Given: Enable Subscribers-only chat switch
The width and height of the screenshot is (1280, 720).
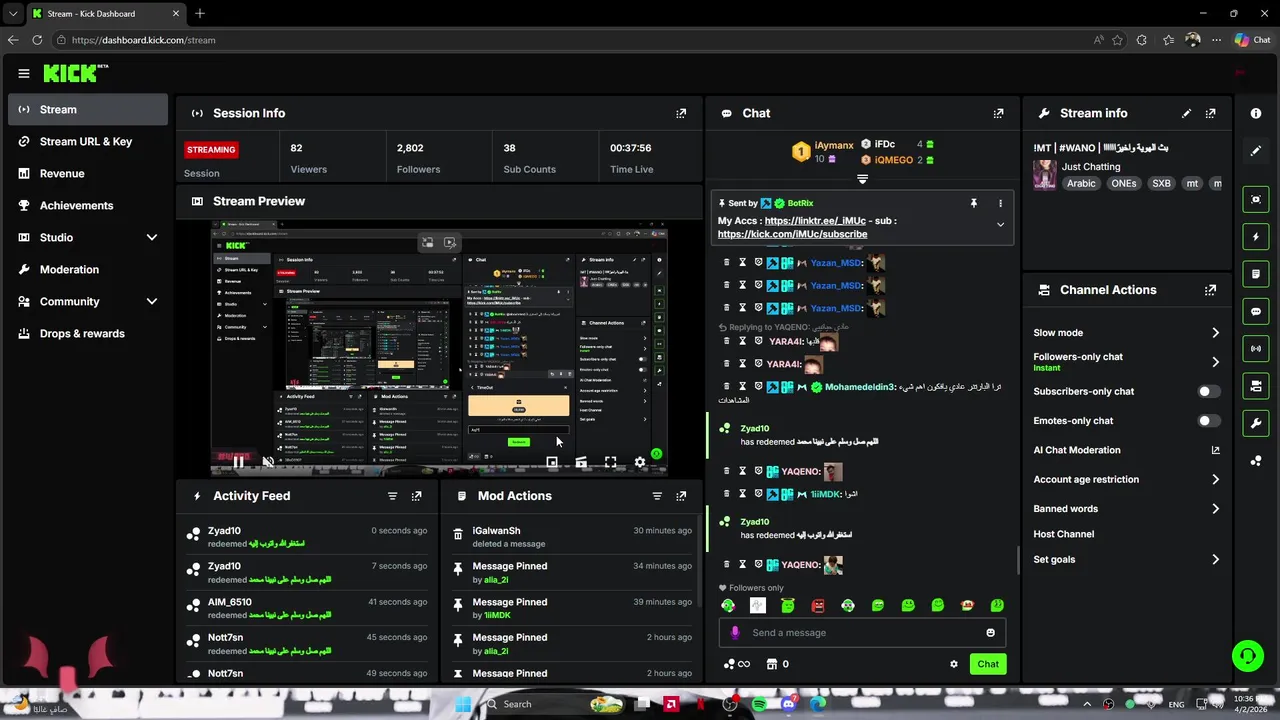Looking at the screenshot, I should [1208, 392].
